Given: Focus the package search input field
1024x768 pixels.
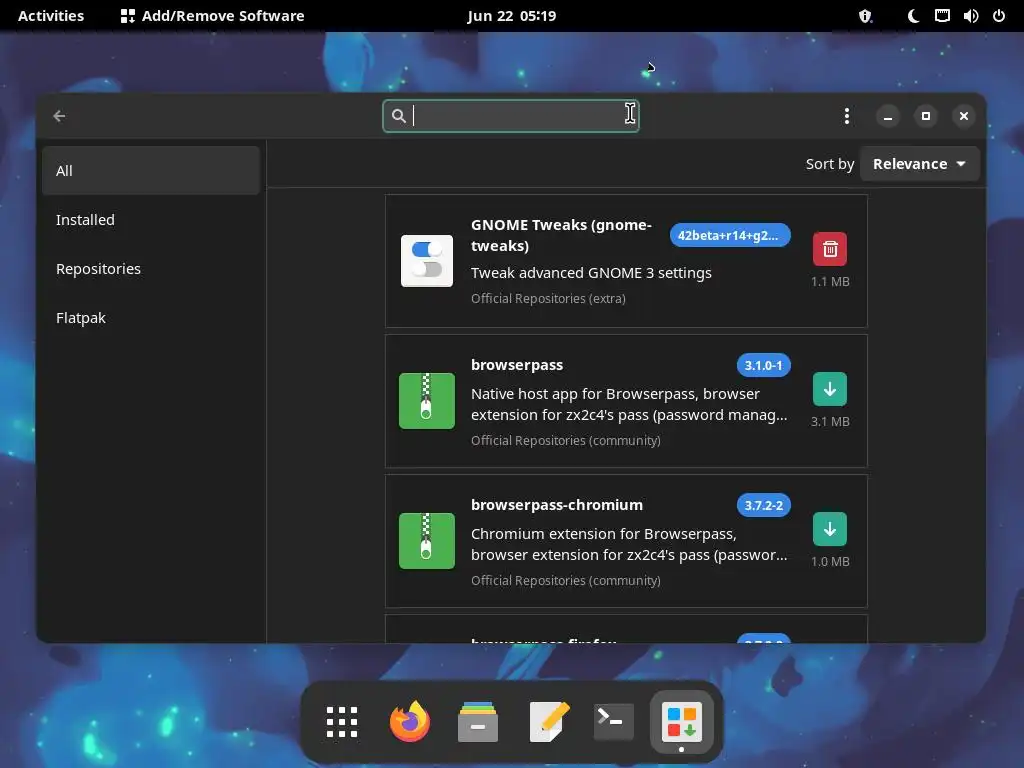Looking at the screenshot, I should tap(511, 116).
